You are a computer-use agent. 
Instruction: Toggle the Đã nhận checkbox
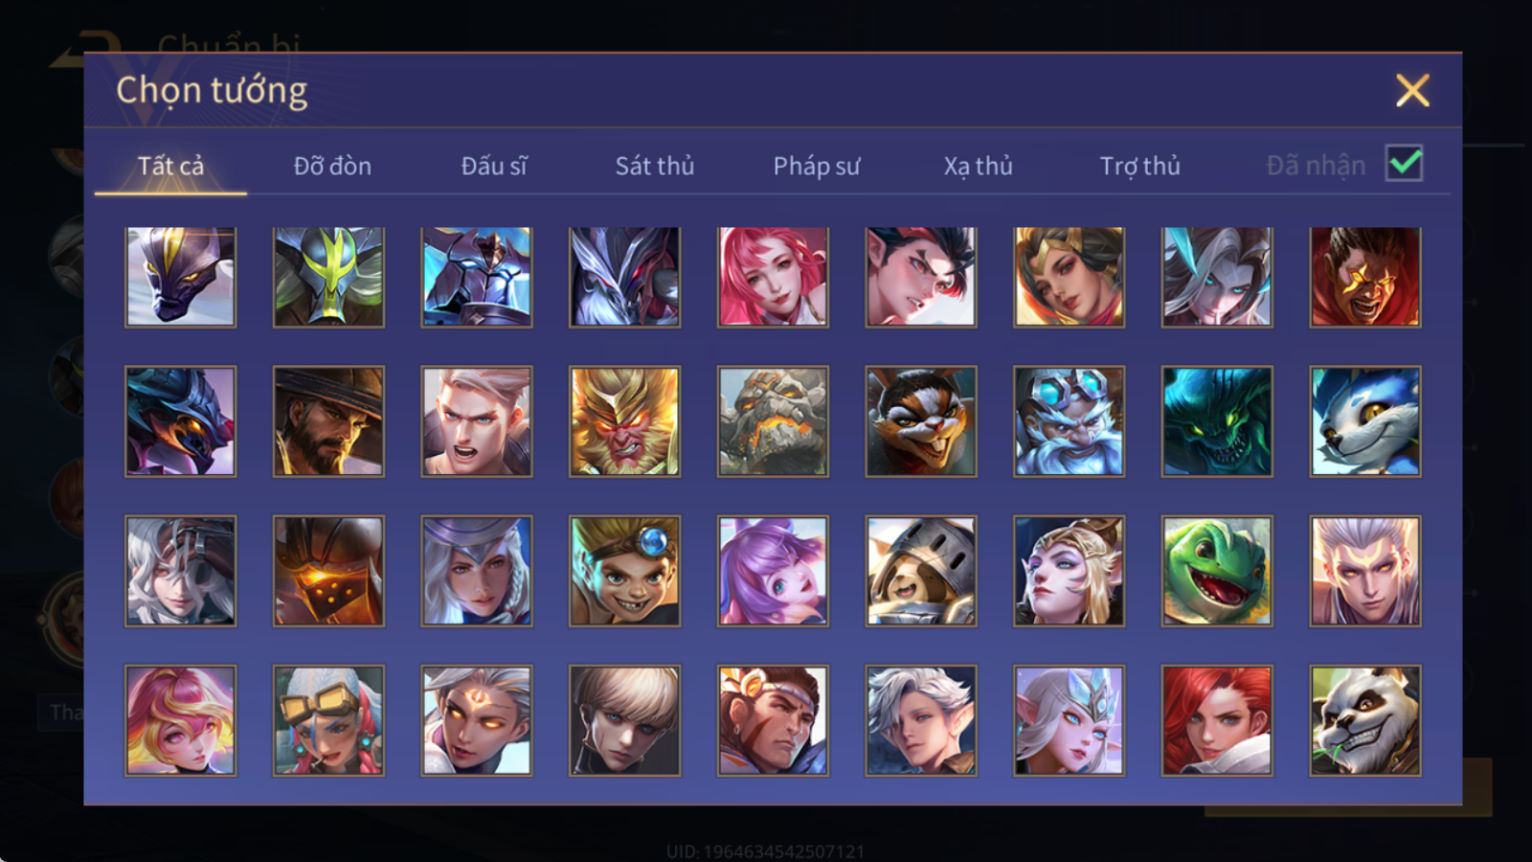(x=1404, y=164)
